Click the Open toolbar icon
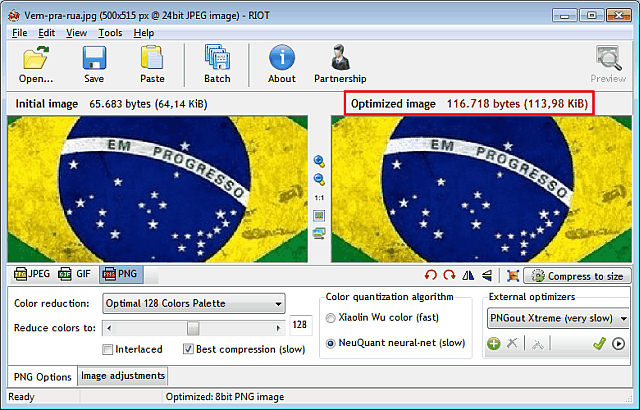Screen dimensions: 640x410 pyautogui.click(x=35, y=64)
